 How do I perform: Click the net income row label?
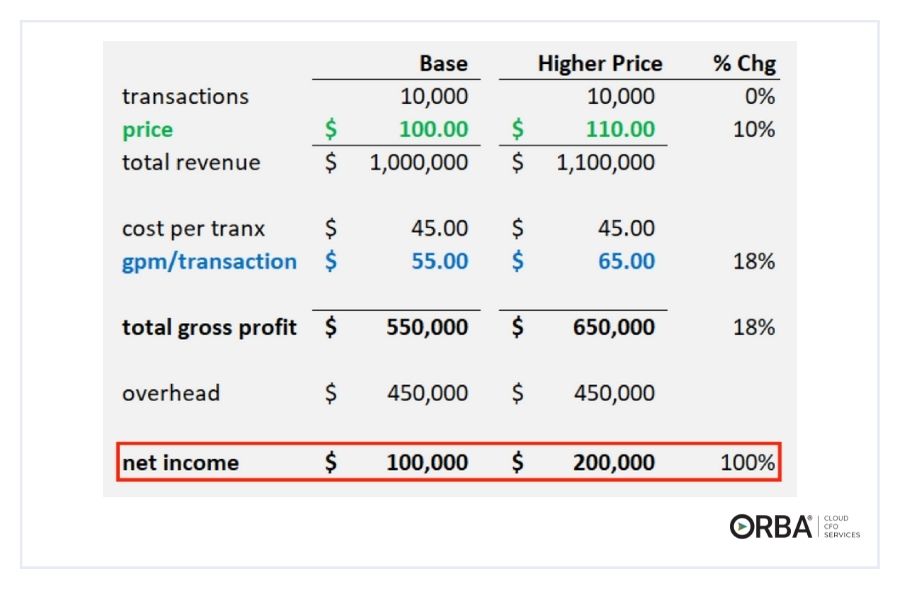(180, 463)
